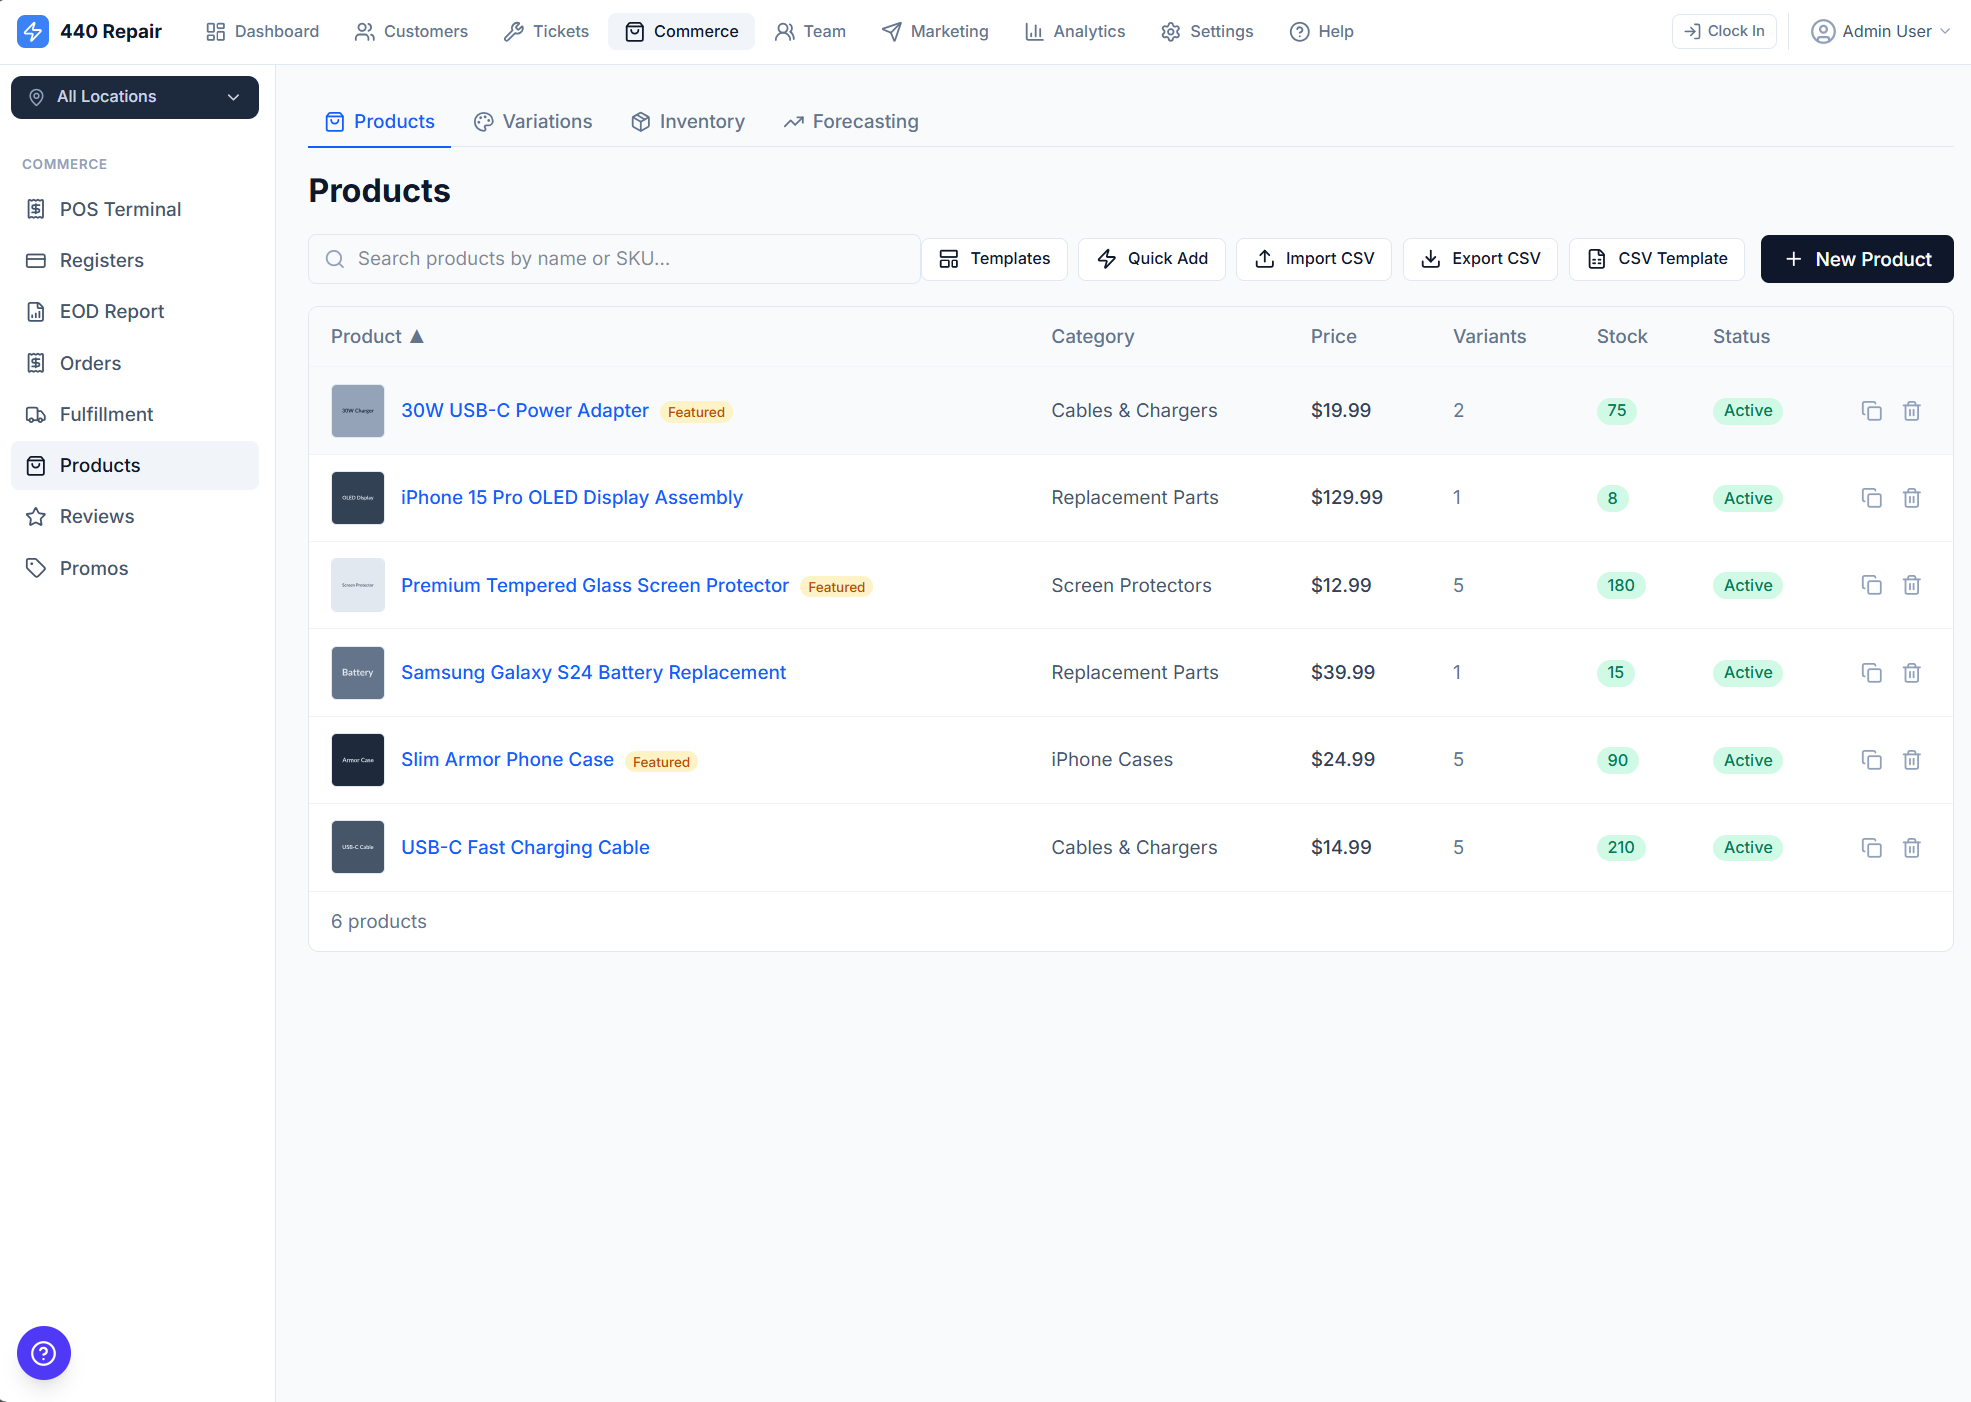Open the Samsung Galaxy S24 Battery Replacement product

click(593, 672)
